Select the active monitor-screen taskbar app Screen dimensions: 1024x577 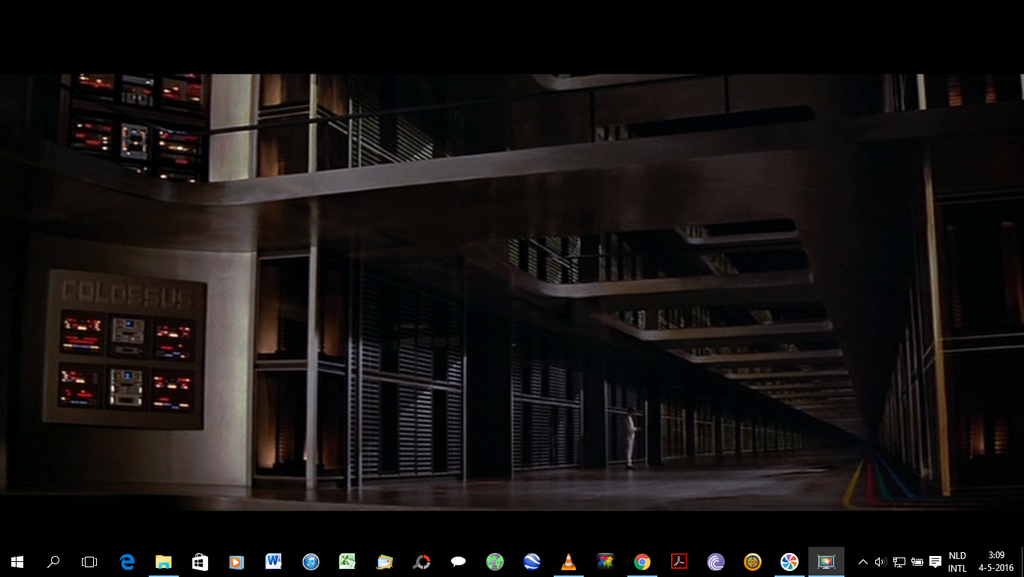point(826,561)
